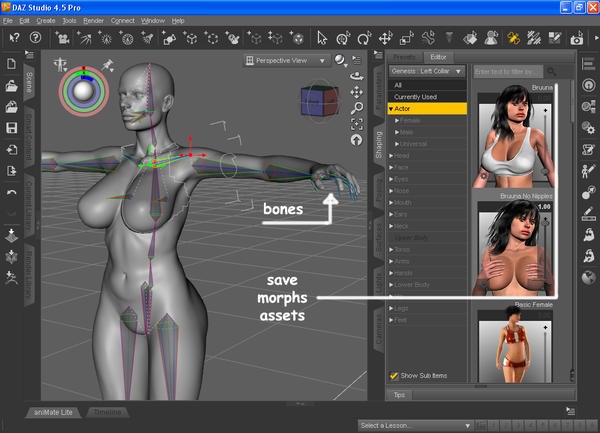Viewport: 600px width, 433px height.
Task: Click the figure with pencil icon in right sidebar
Action: (x=589, y=171)
